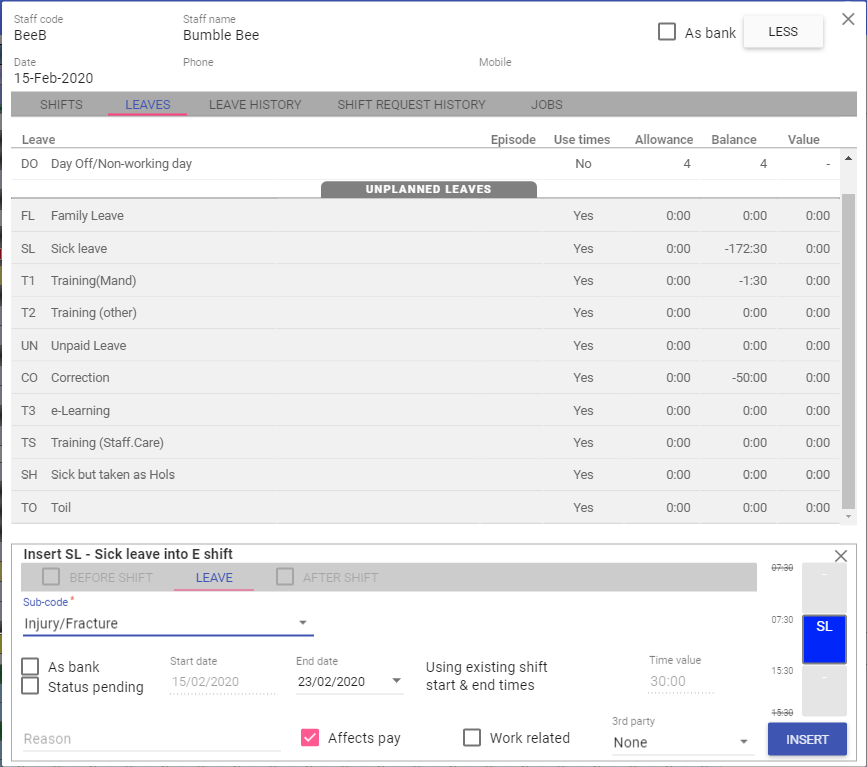
Task: Enable the Status pending checkbox
Action: coord(31,686)
